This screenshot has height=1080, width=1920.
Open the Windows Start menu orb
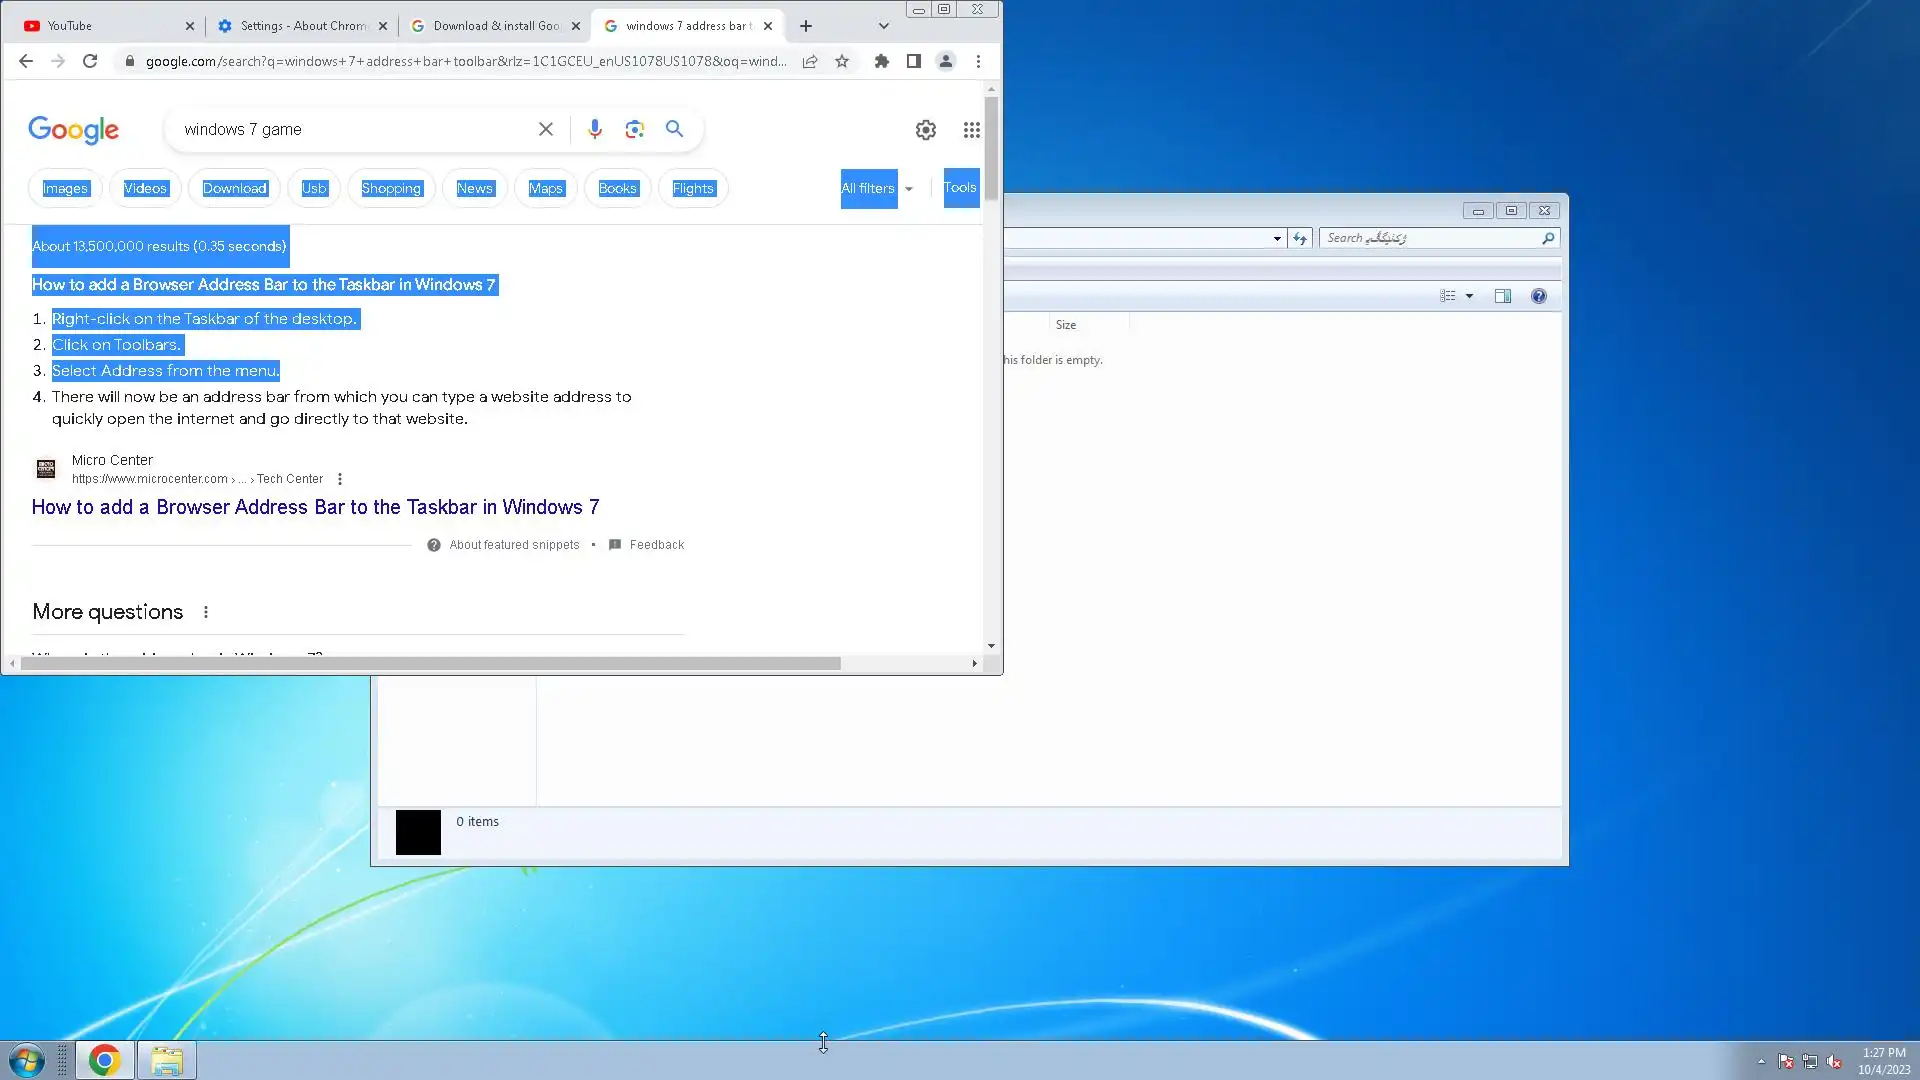coord(27,1060)
